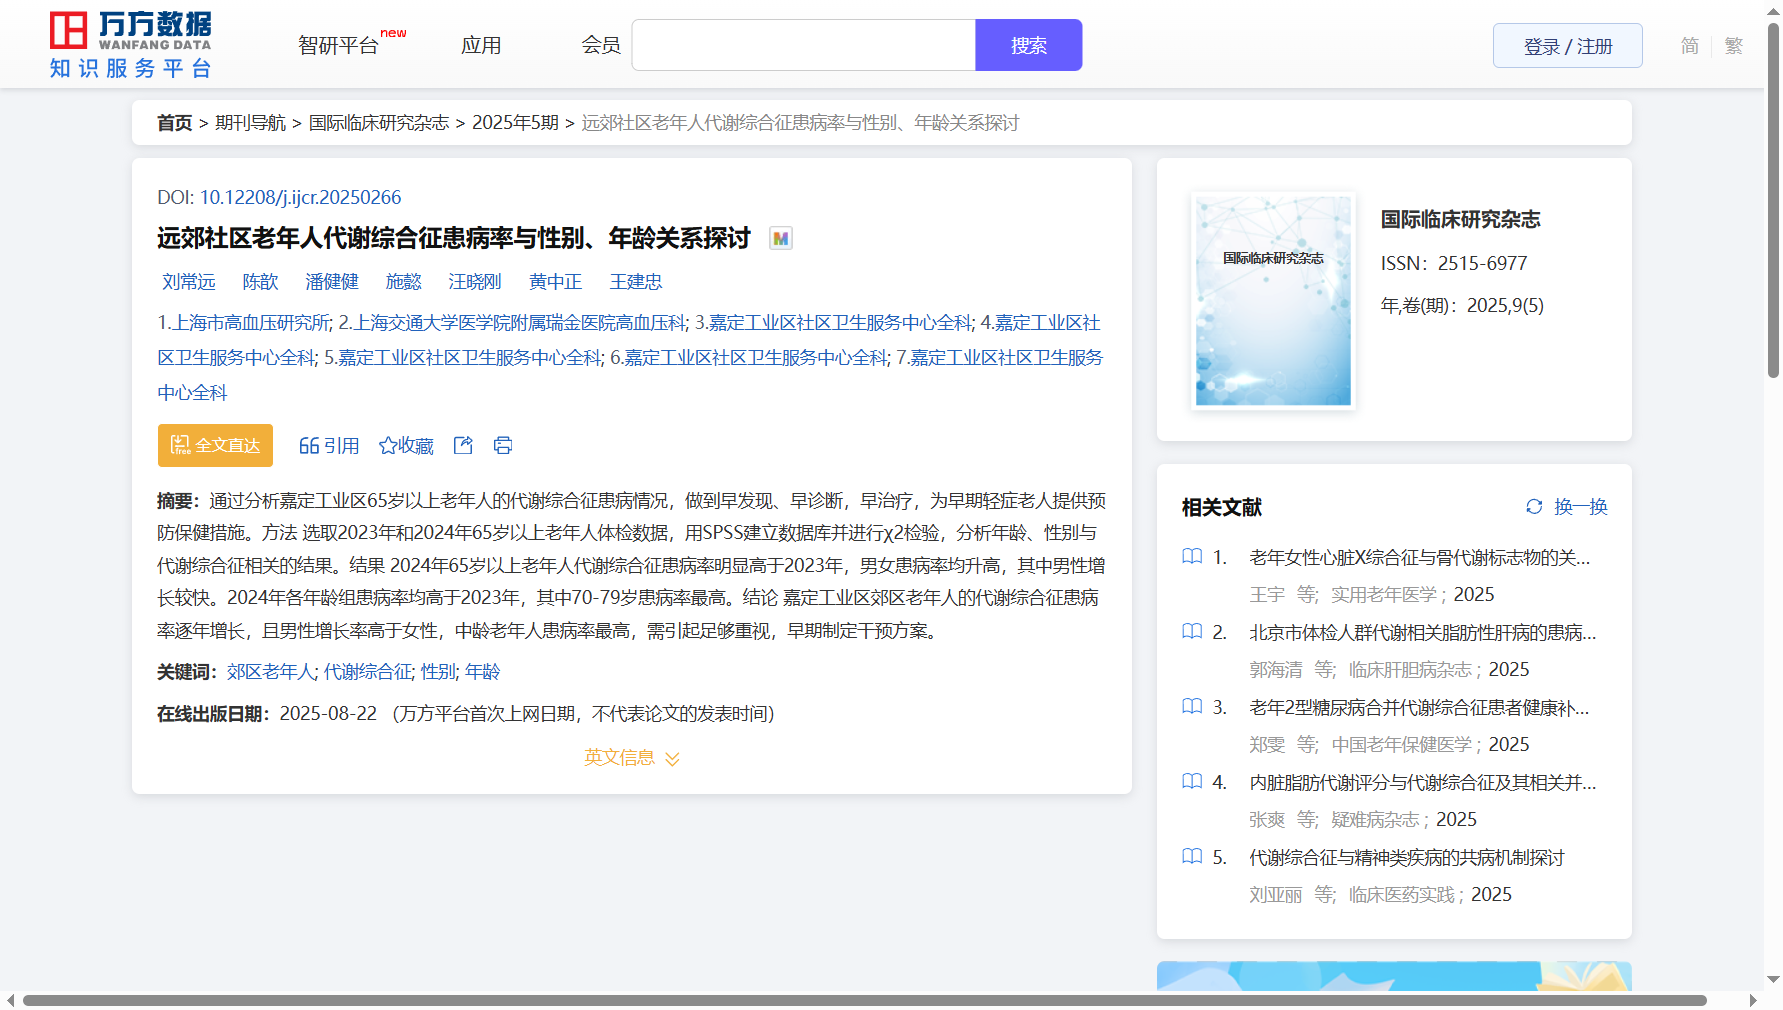Open the 应用 menu item
Screen dimensions: 1783x1010
(481, 46)
